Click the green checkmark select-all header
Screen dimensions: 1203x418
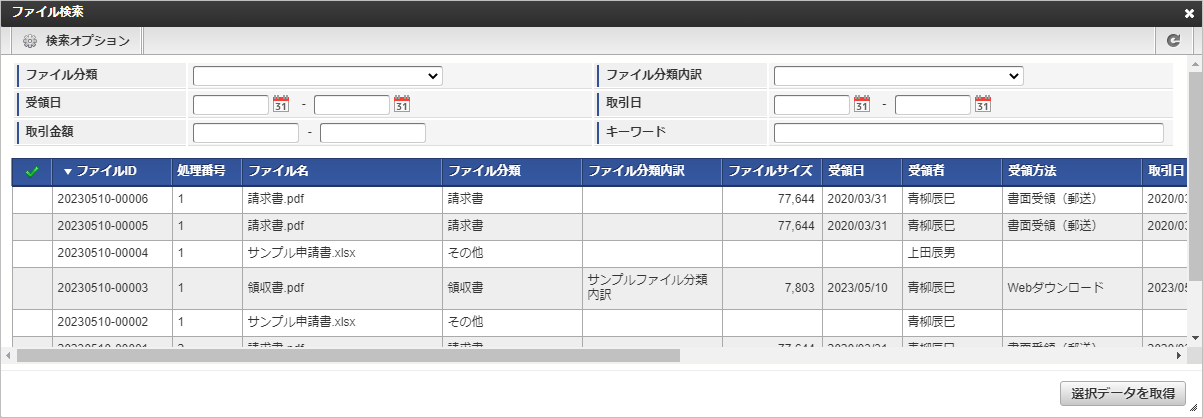click(x=32, y=172)
